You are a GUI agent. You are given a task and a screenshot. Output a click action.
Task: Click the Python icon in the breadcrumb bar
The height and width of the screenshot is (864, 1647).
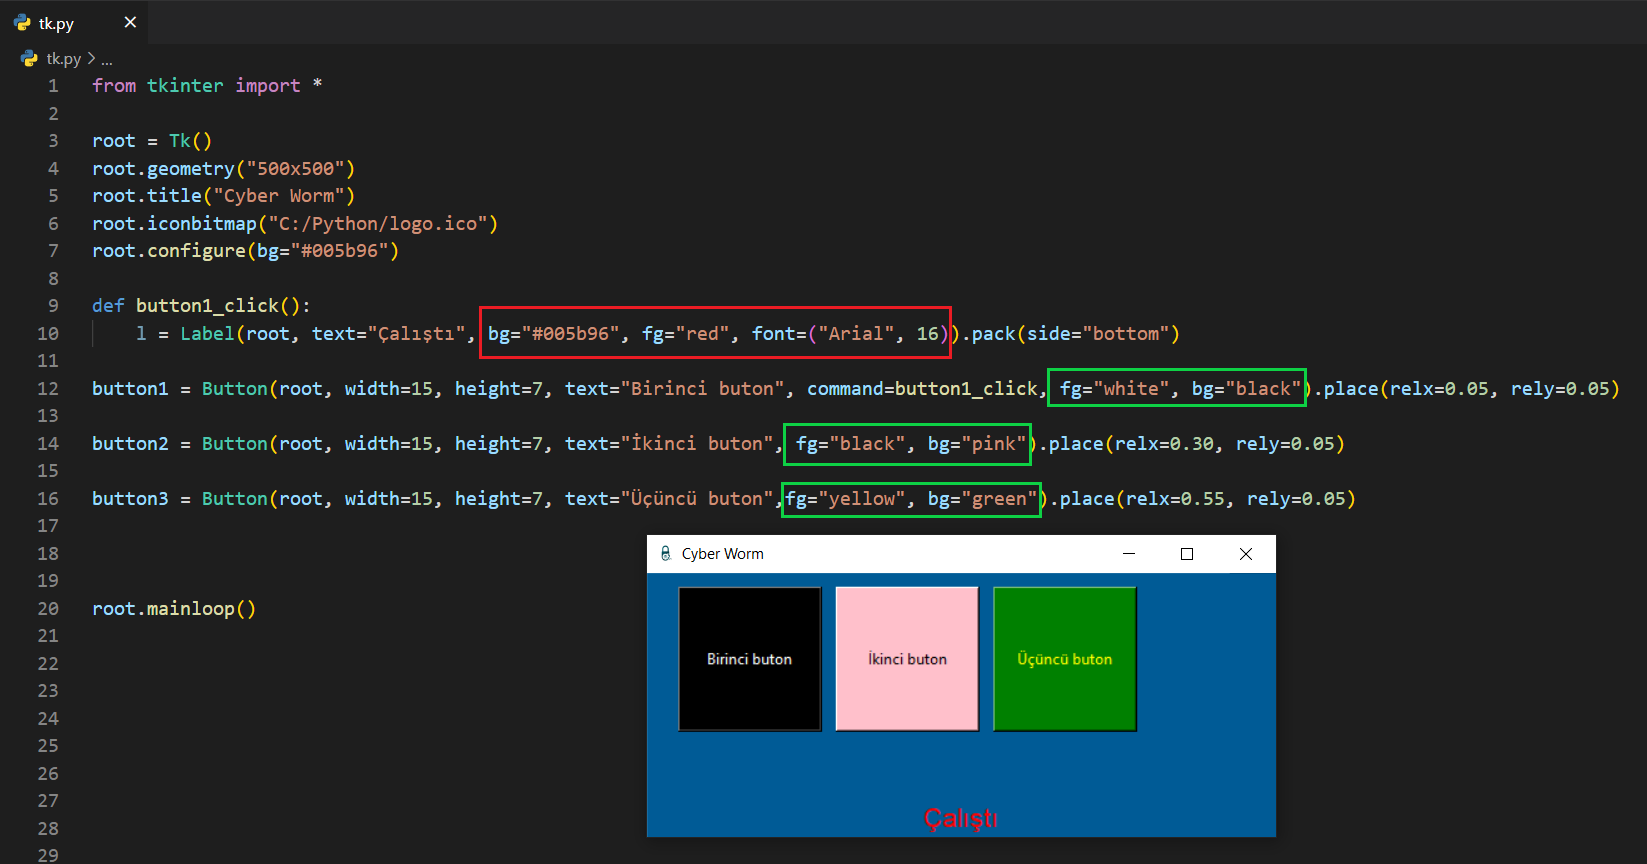pos(29,59)
